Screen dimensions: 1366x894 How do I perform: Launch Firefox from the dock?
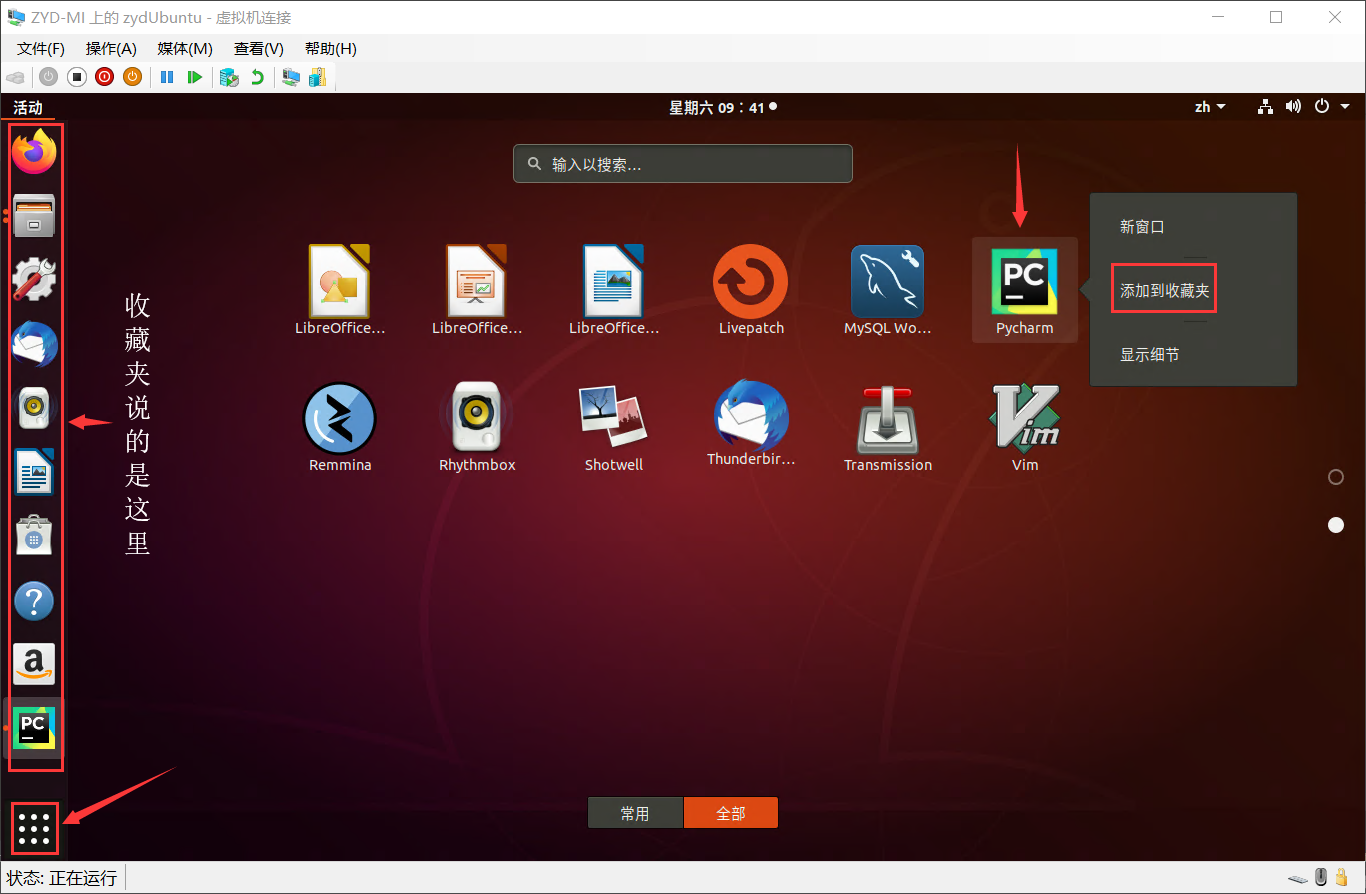(x=35, y=152)
